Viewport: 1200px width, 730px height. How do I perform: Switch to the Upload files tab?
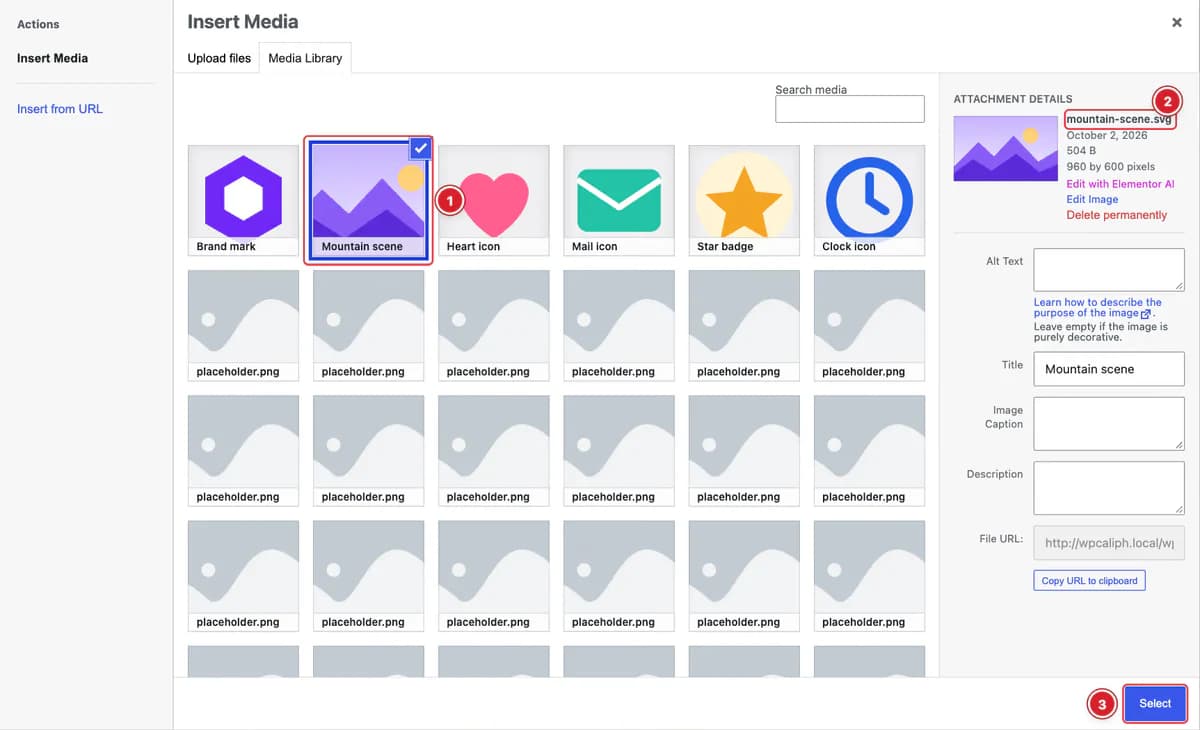(x=219, y=58)
